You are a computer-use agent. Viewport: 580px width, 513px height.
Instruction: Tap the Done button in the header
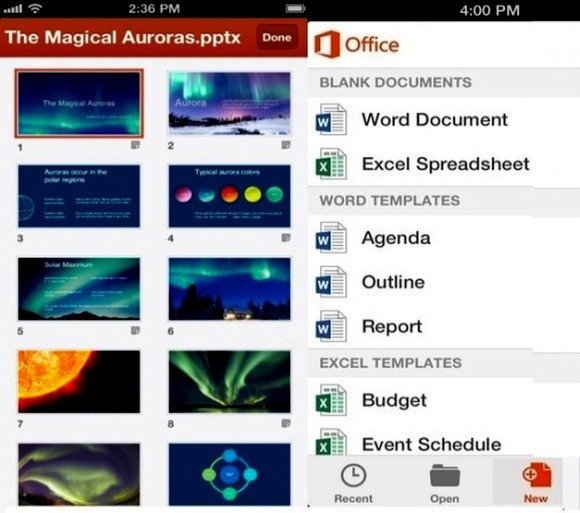[x=277, y=37]
